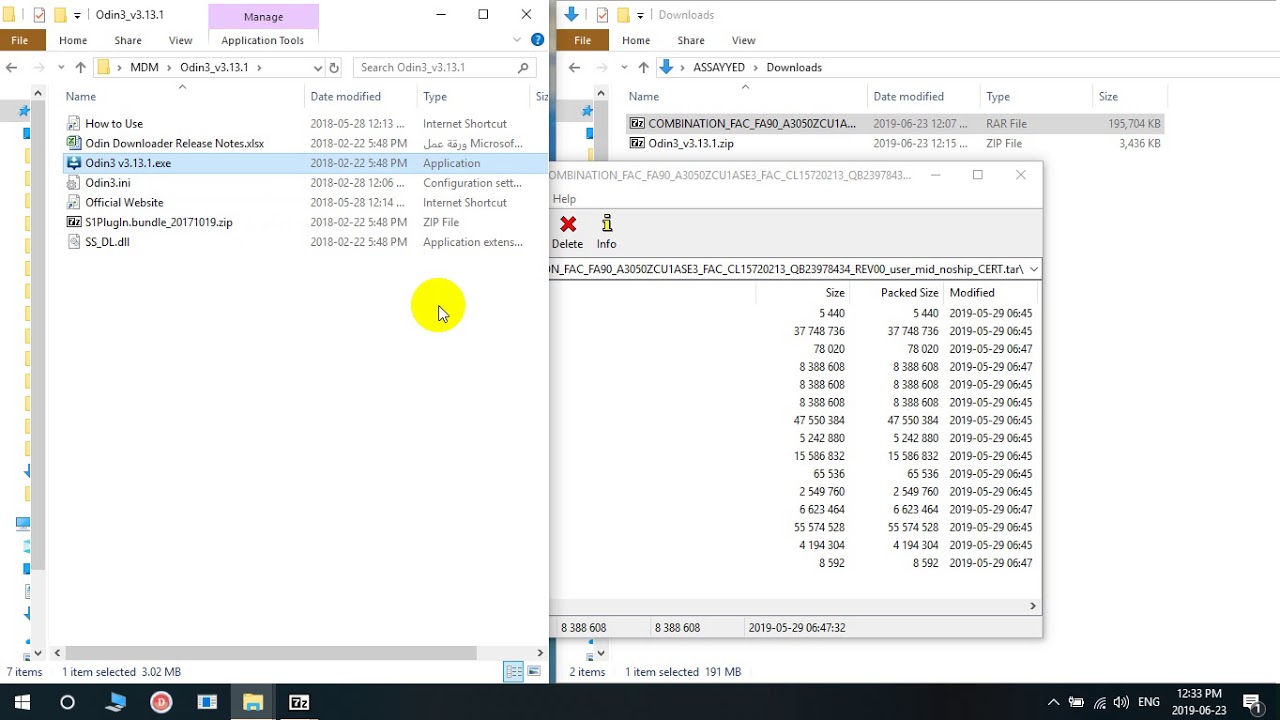Go up one folder in Odin3 window

(81, 67)
